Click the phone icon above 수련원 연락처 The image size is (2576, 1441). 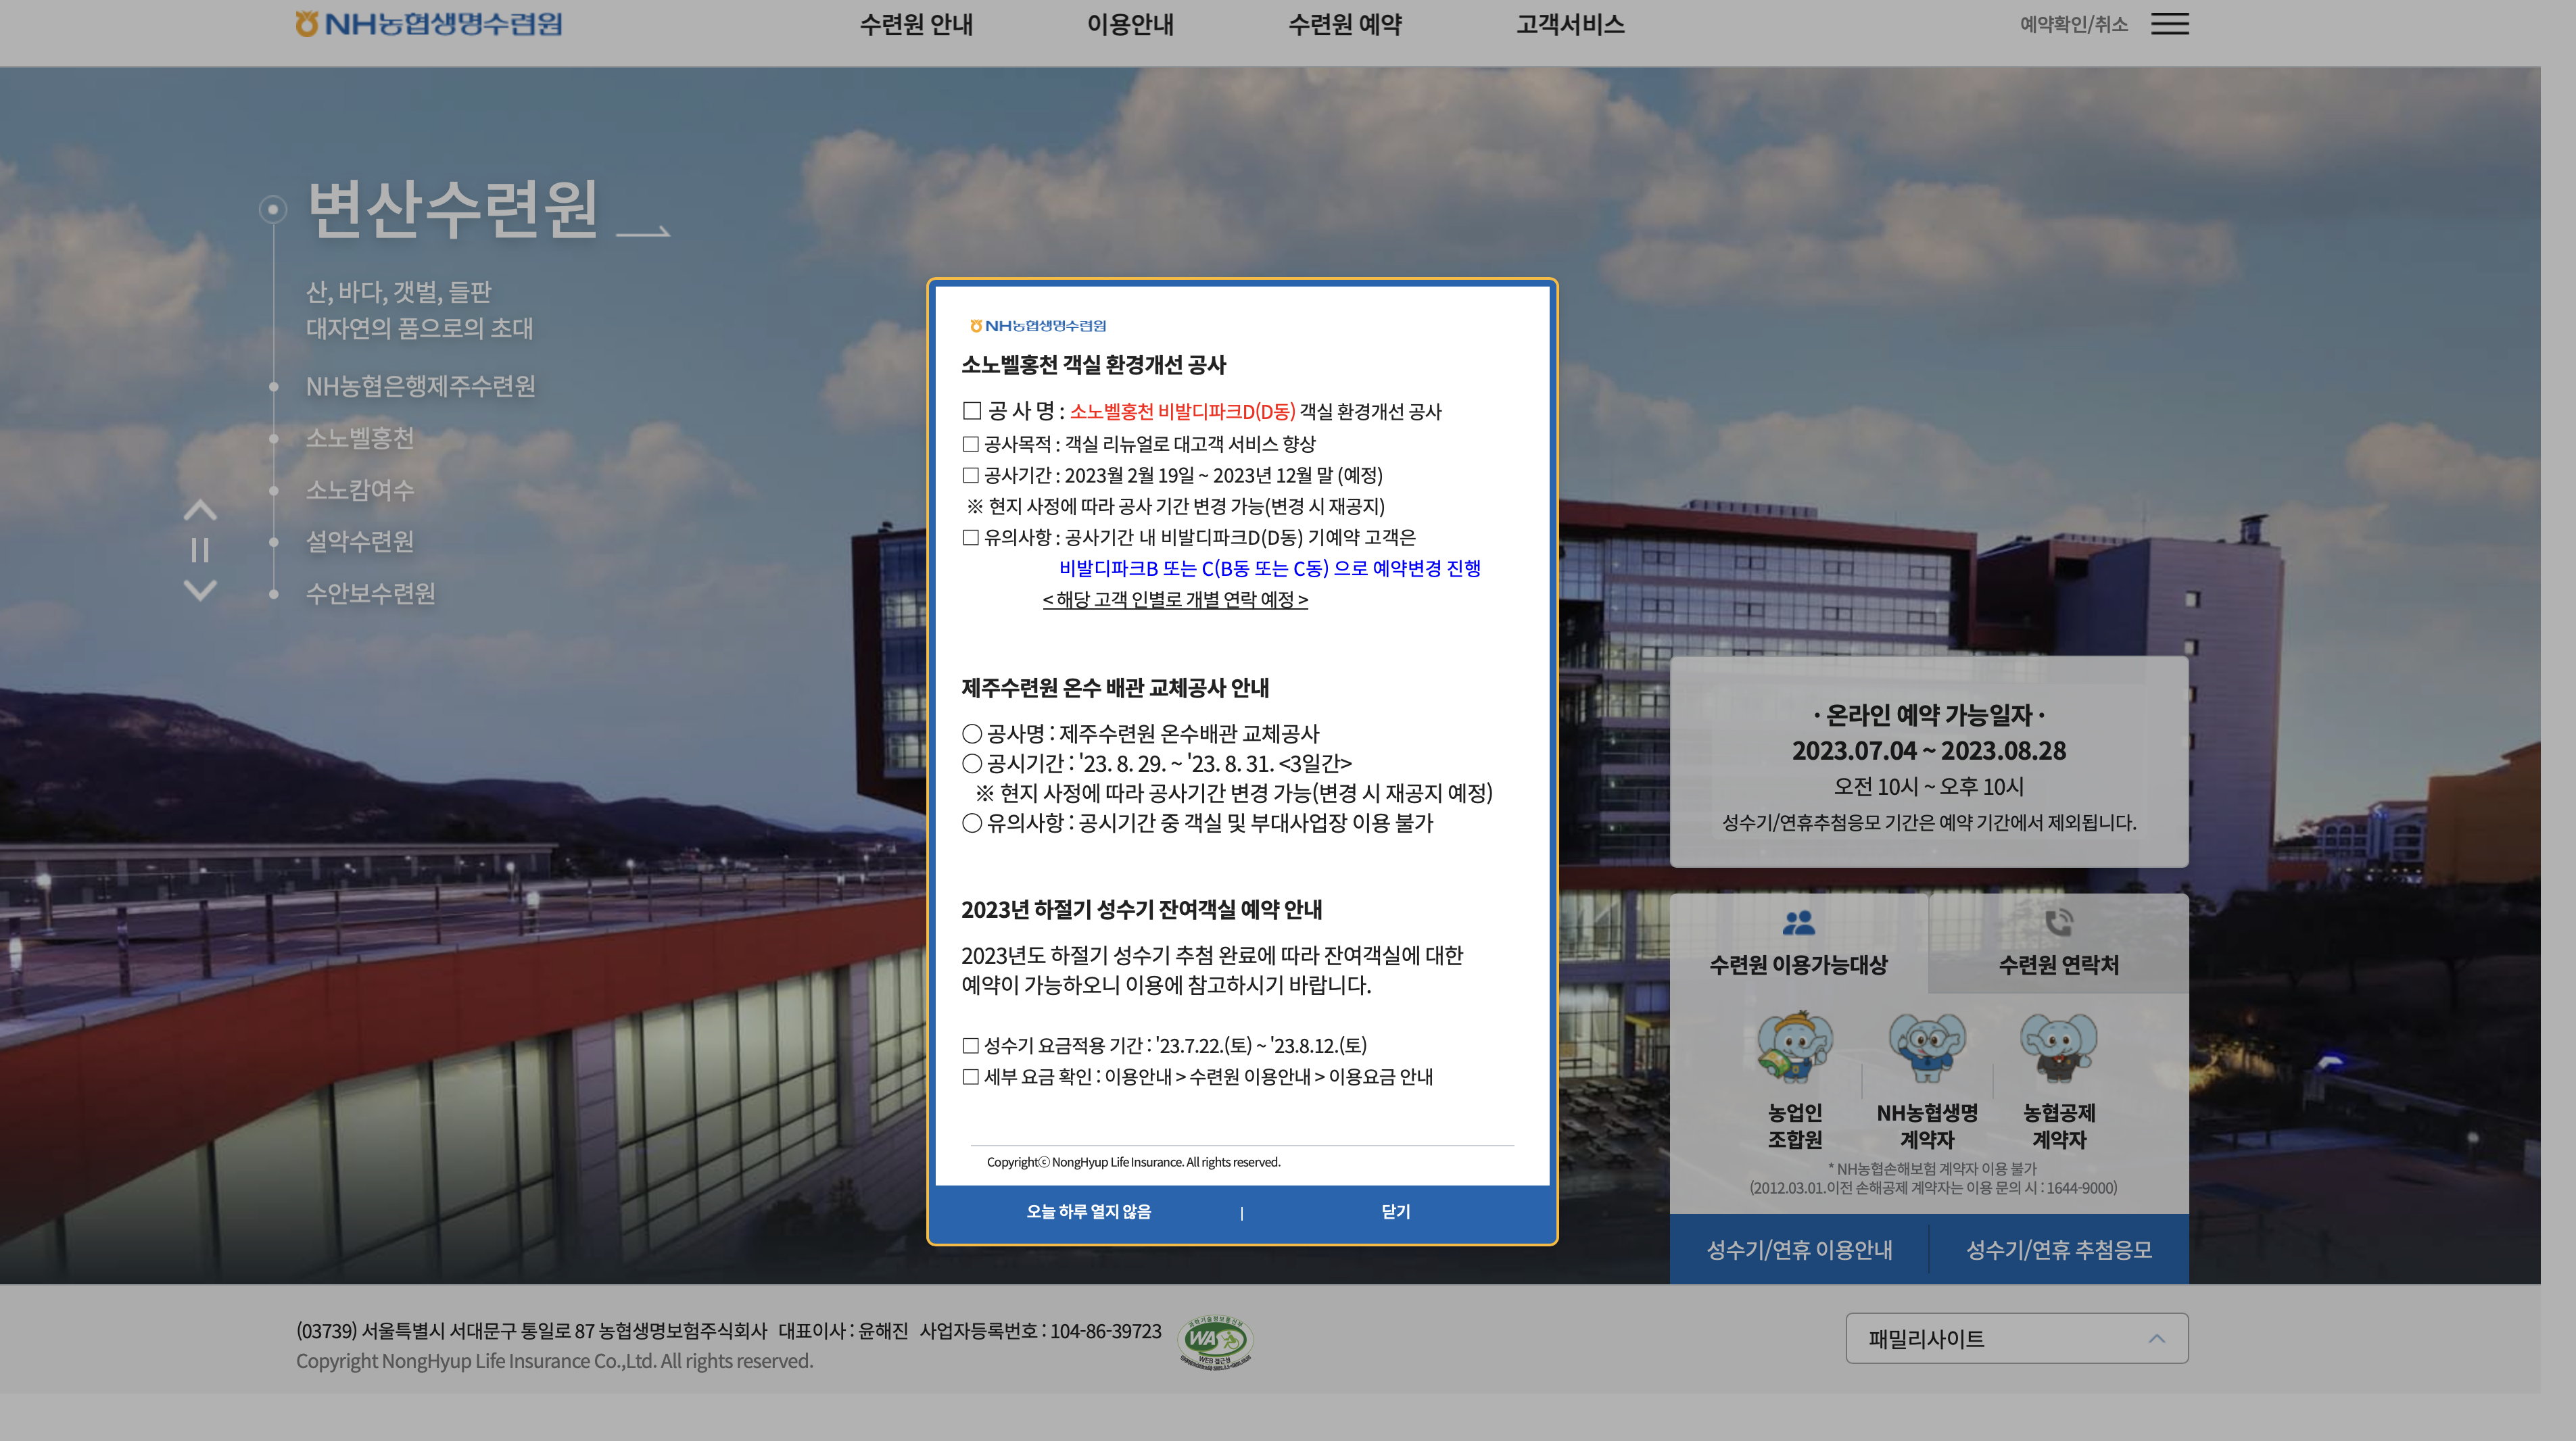[x=2058, y=922]
